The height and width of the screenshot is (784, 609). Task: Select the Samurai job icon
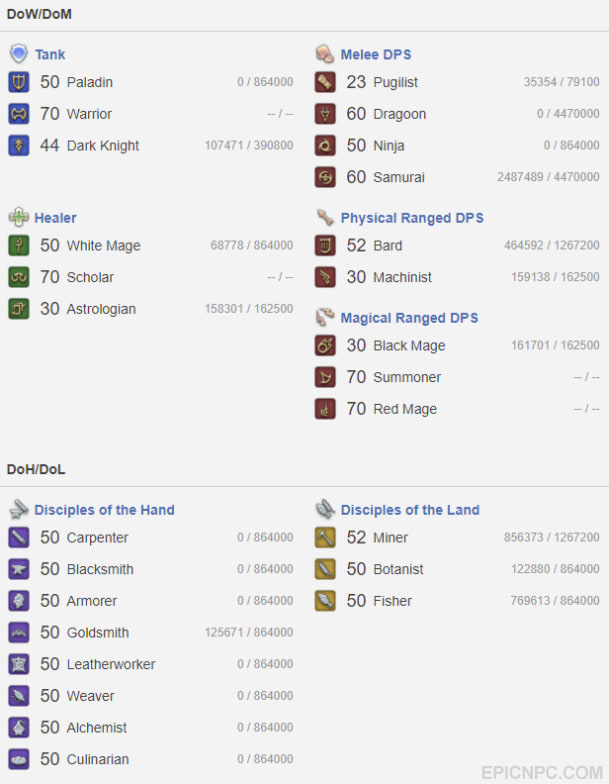tap(325, 177)
